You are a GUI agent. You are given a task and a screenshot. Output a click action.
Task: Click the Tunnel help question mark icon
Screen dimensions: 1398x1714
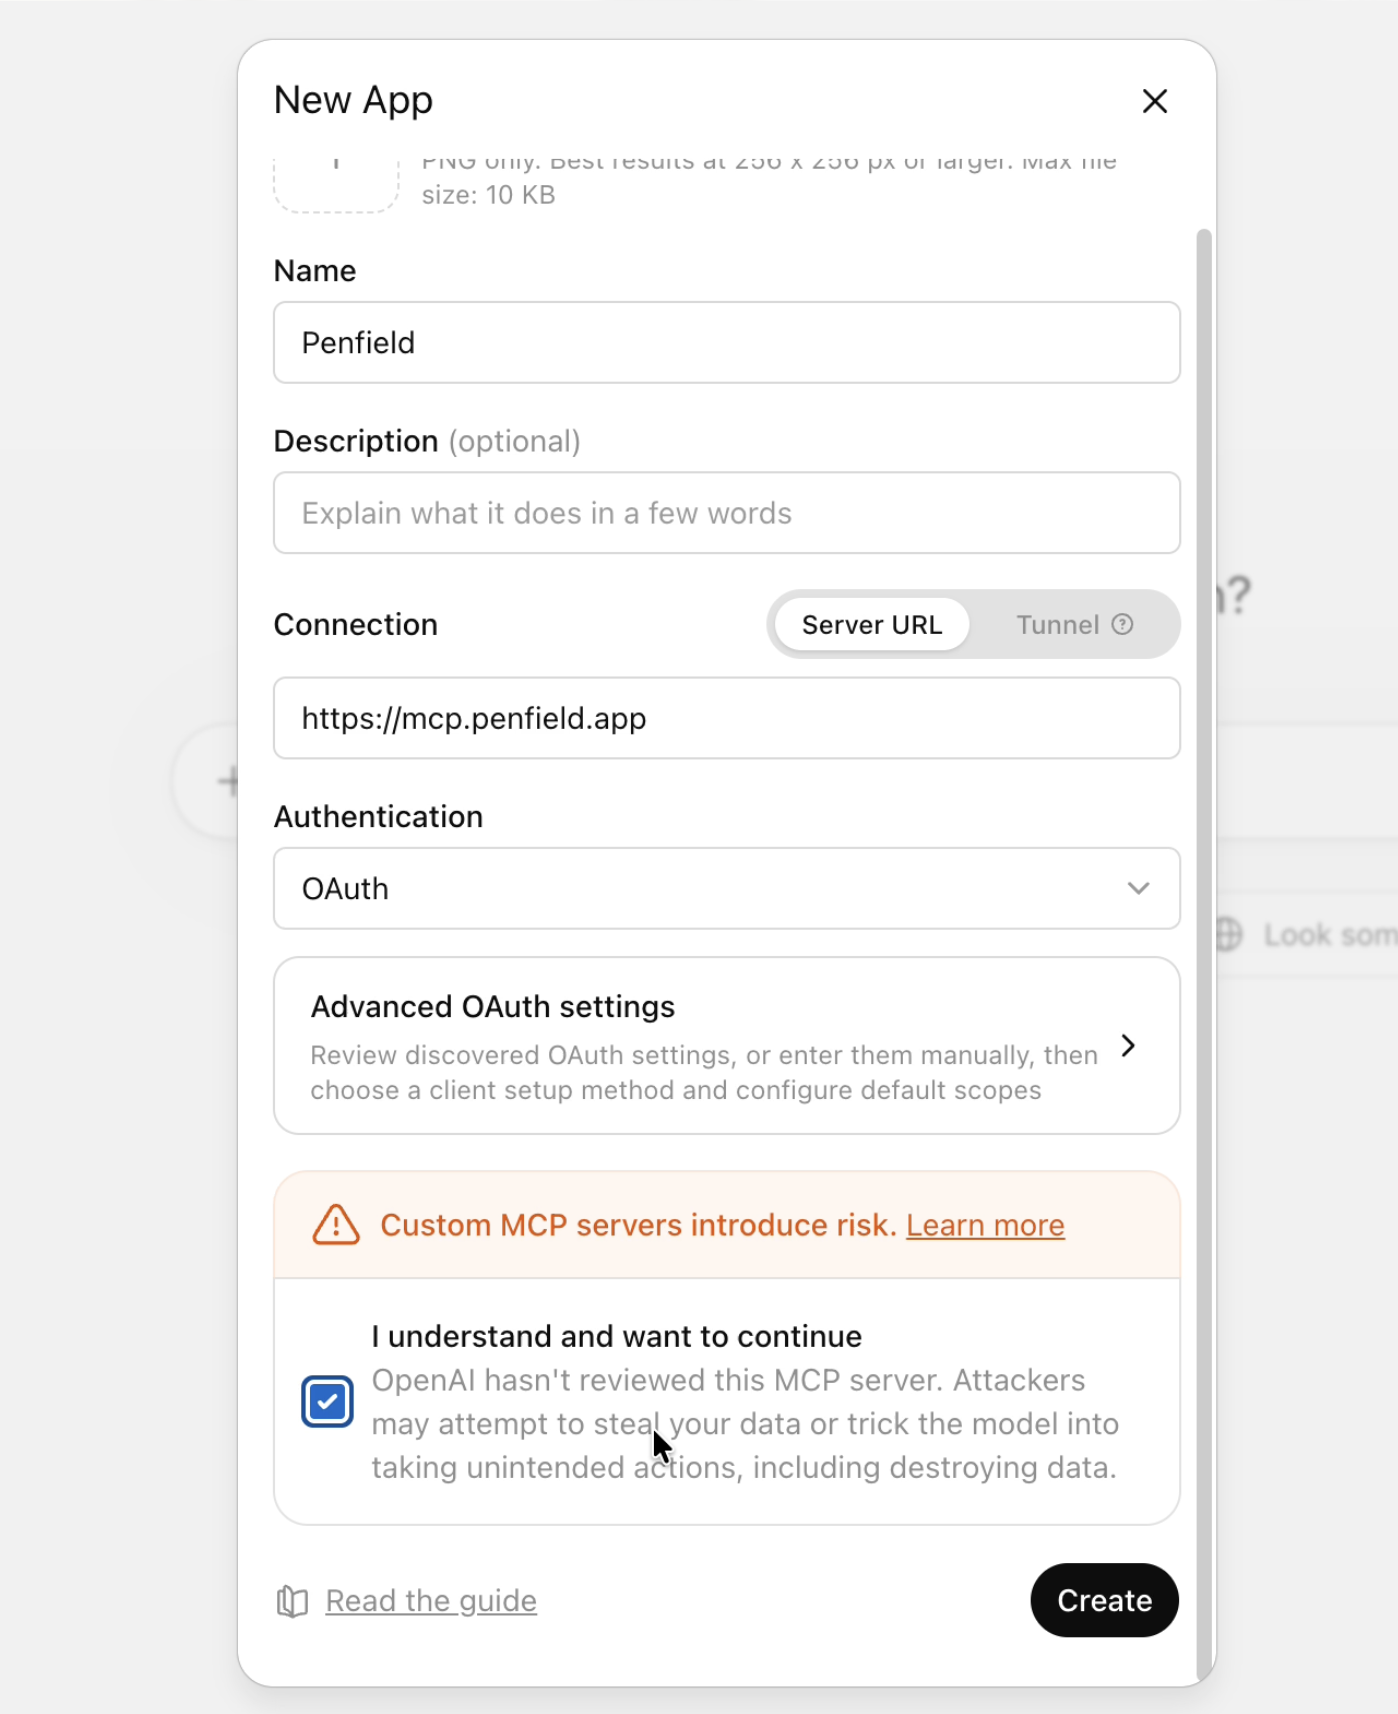tap(1123, 625)
